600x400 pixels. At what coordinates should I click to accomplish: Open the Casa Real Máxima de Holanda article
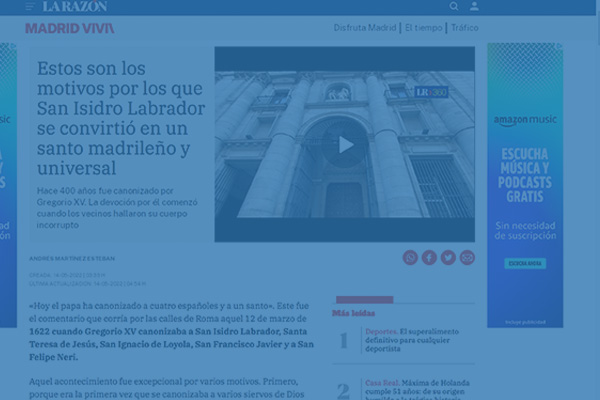[417, 390]
